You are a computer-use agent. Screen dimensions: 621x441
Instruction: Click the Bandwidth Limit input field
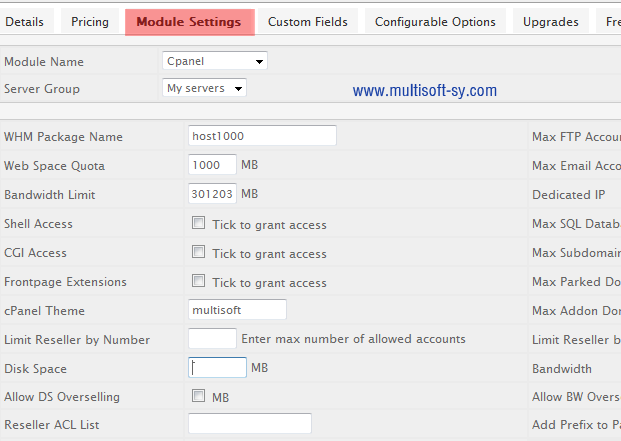212,194
